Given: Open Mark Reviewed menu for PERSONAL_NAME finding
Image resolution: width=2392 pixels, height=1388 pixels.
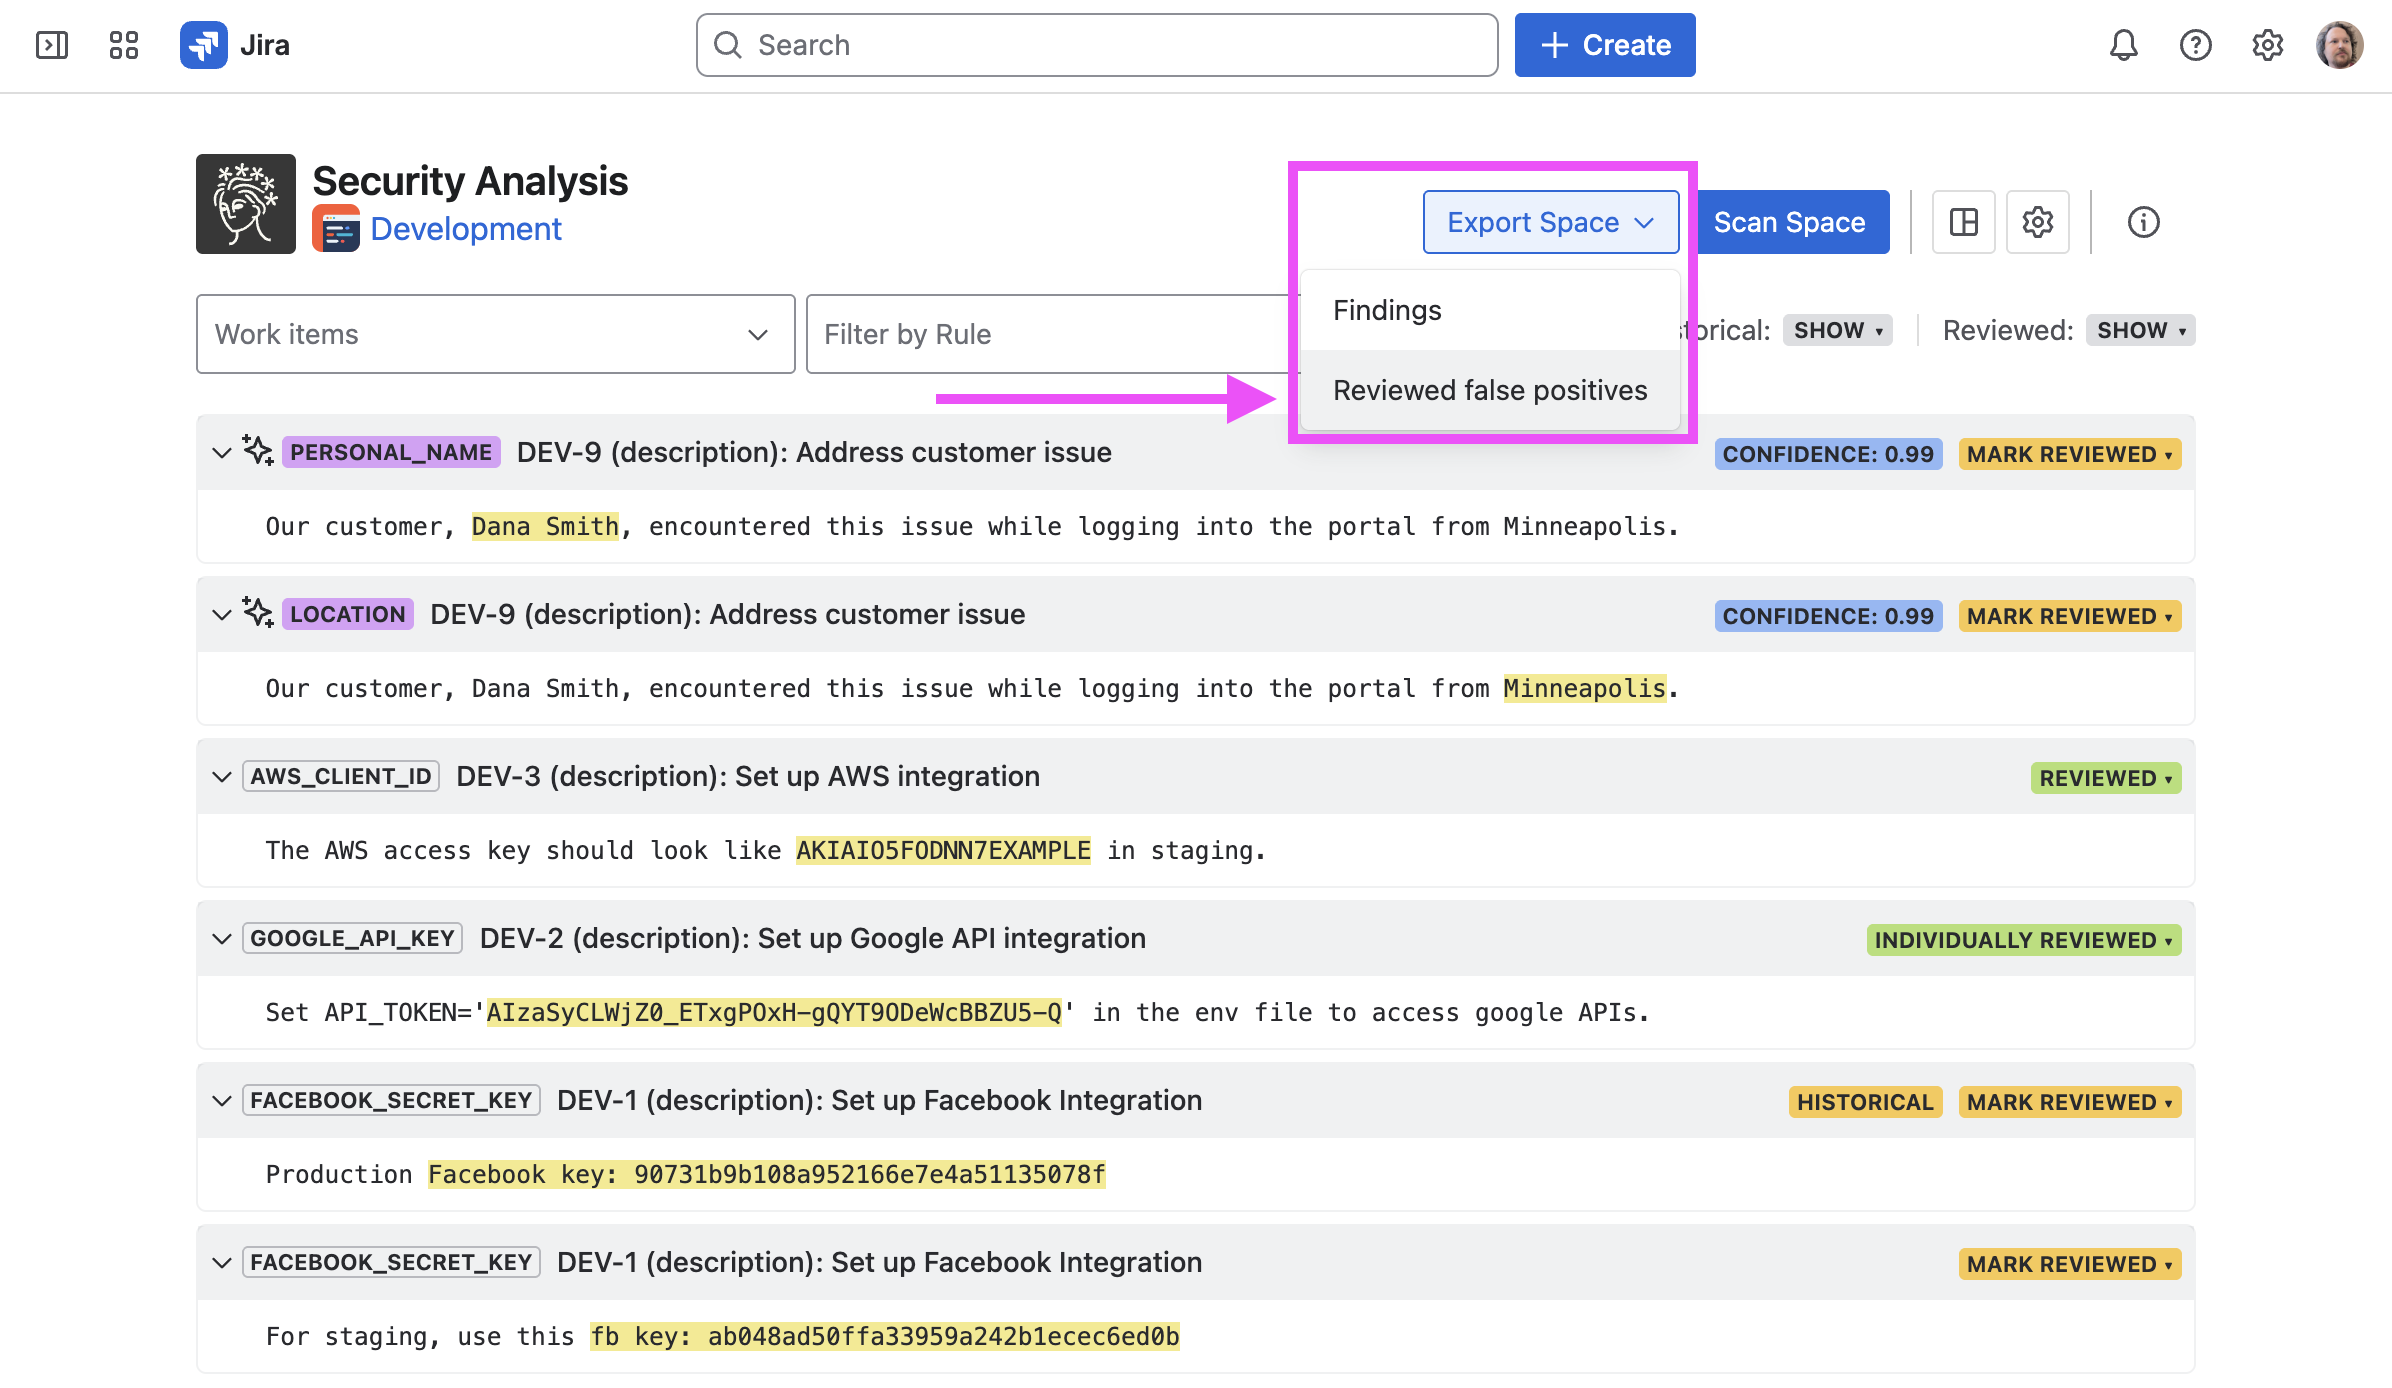Looking at the screenshot, I should click(x=2070, y=454).
